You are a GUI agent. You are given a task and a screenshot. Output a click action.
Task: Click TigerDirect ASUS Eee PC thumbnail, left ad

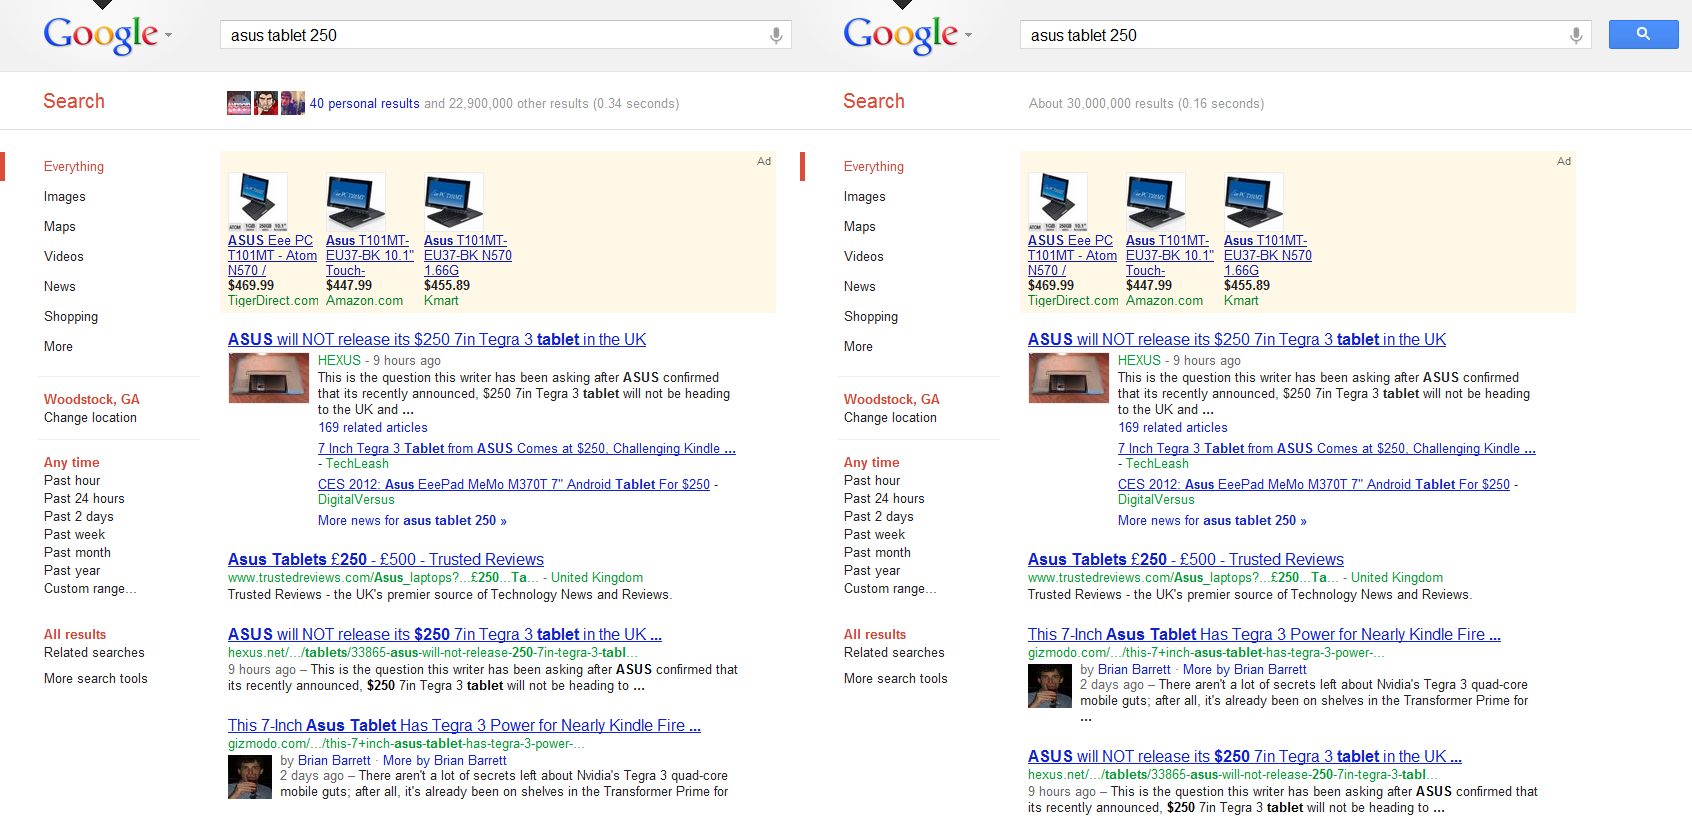[x=258, y=201]
